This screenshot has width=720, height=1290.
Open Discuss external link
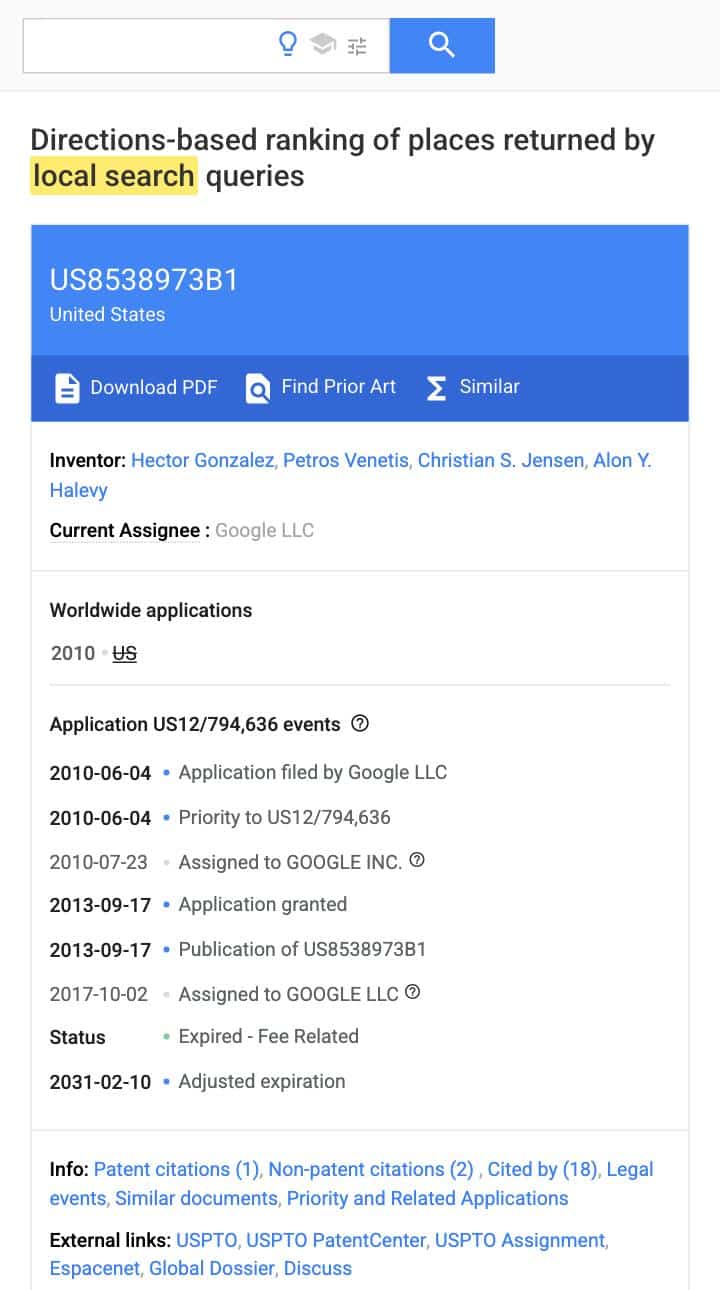(x=318, y=1269)
